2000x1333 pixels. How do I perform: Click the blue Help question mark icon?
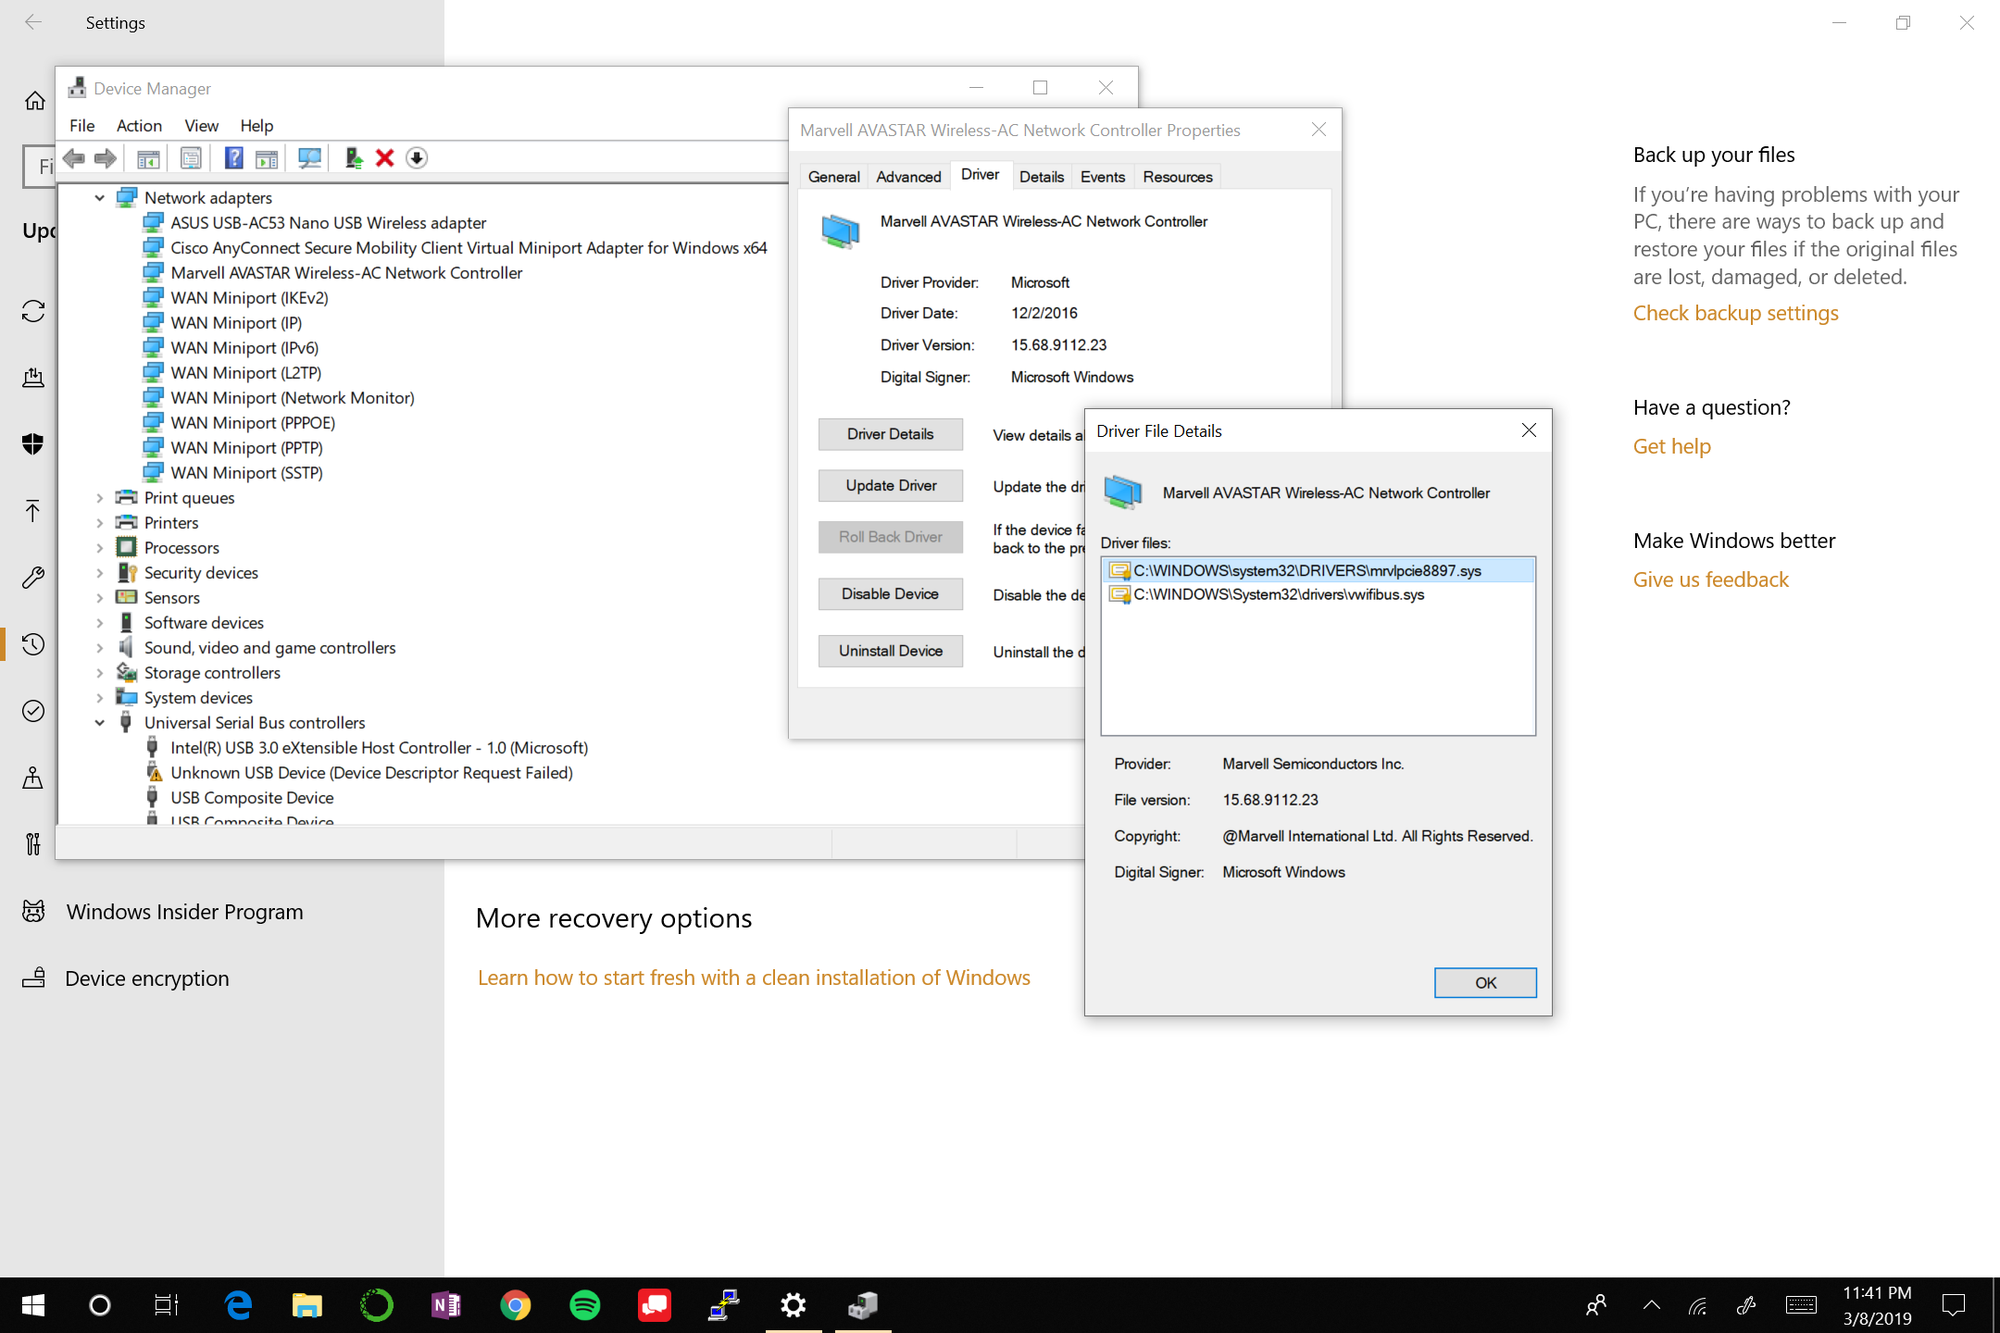point(234,158)
